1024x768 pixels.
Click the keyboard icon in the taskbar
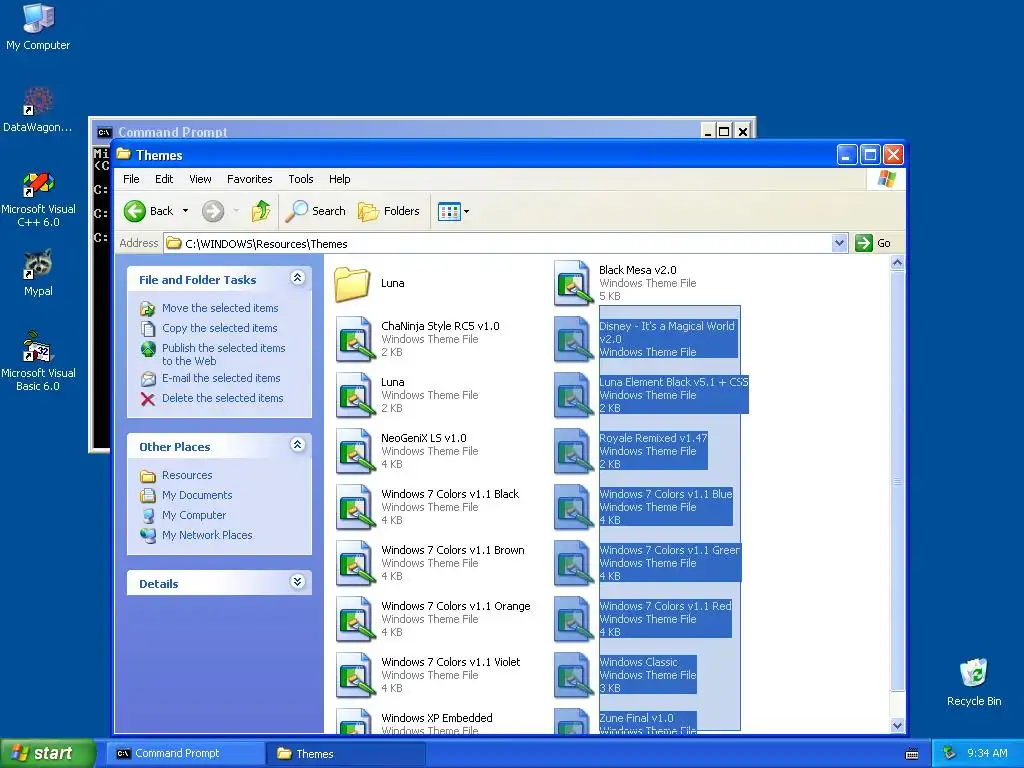tap(912, 754)
